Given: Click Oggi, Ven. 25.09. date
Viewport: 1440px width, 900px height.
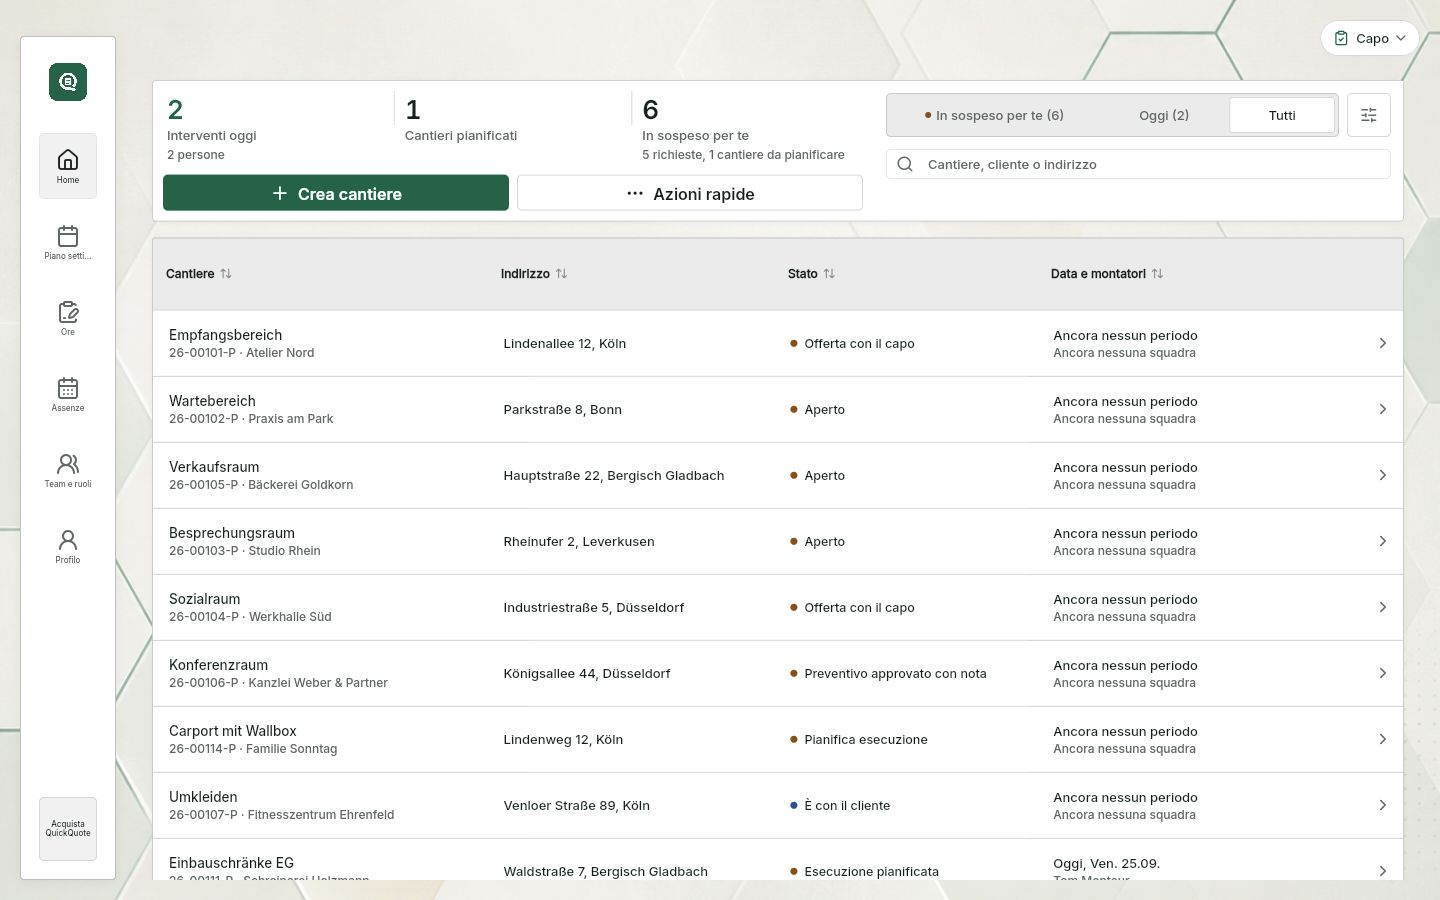Looking at the screenshot, I should 1106,863.
